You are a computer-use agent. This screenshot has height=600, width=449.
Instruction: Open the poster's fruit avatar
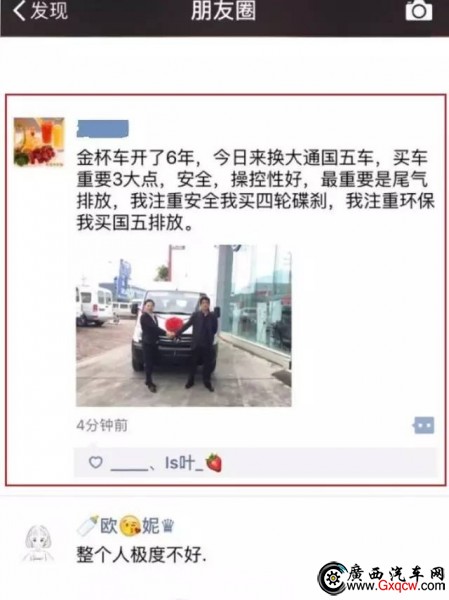coord(39,142)
